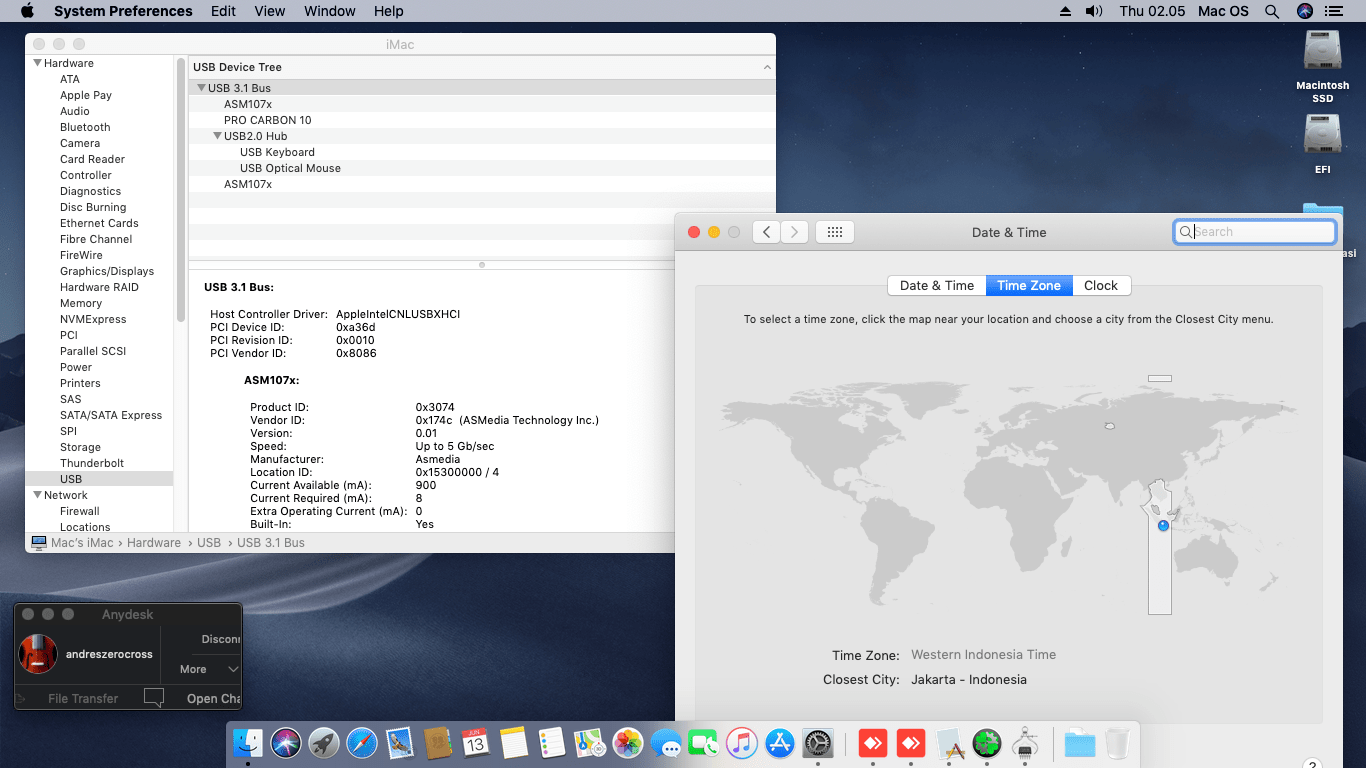Collapse the USB 3.1 Bus tree

coord(201,88)
